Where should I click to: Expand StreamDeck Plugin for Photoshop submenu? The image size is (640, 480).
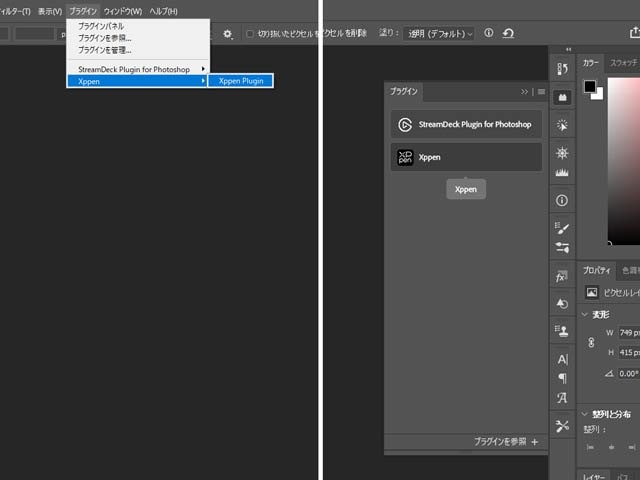[x=138, y=69]
